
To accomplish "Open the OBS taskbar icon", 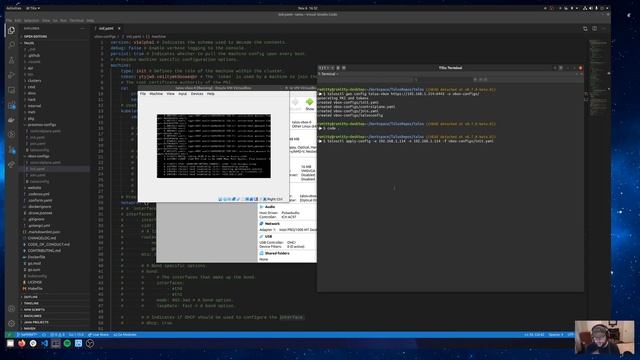I will click(90, 344).
